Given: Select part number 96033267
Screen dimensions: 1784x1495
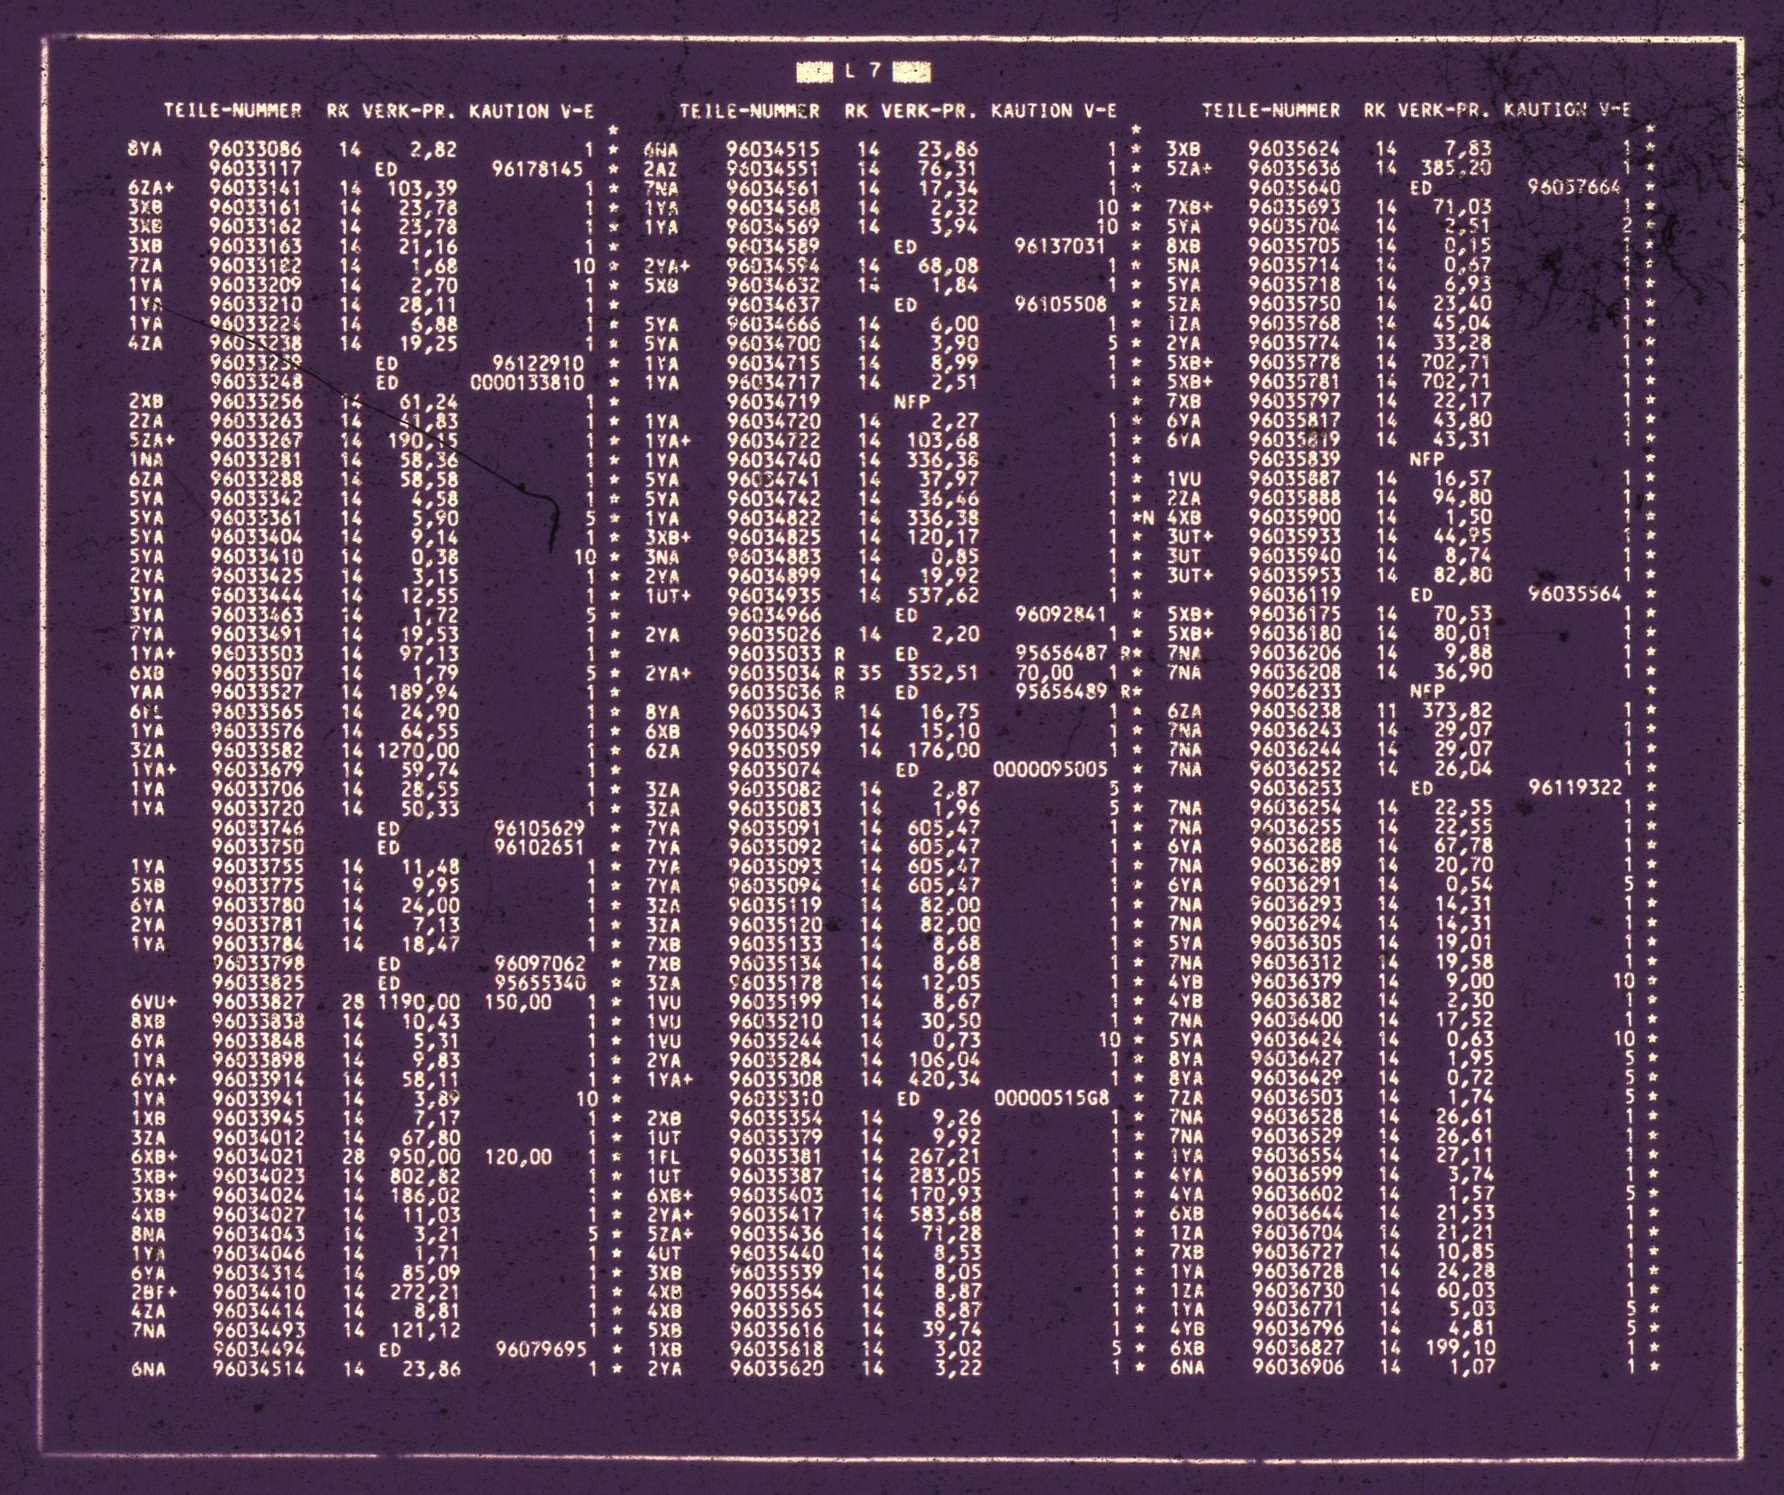Looking at the screenshot, I should 256,441.
